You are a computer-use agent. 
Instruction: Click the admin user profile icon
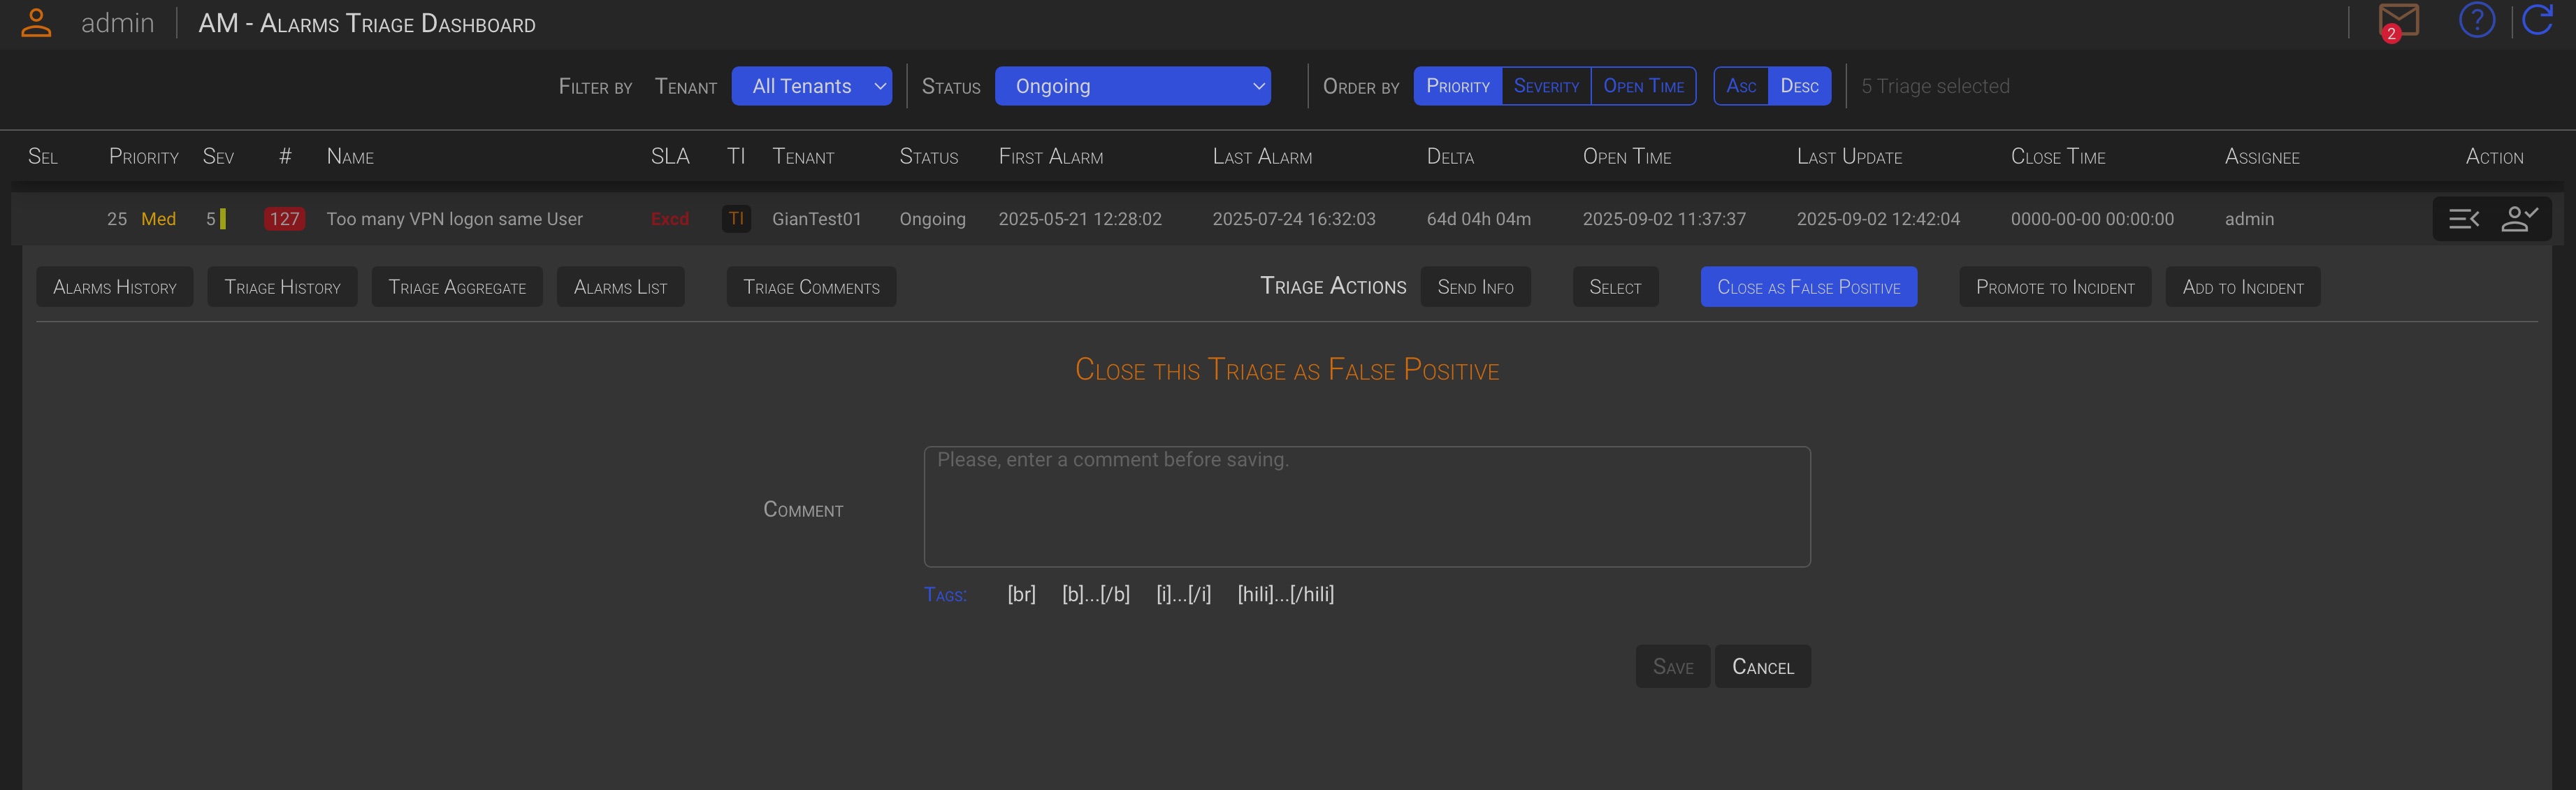pos(36,22)
